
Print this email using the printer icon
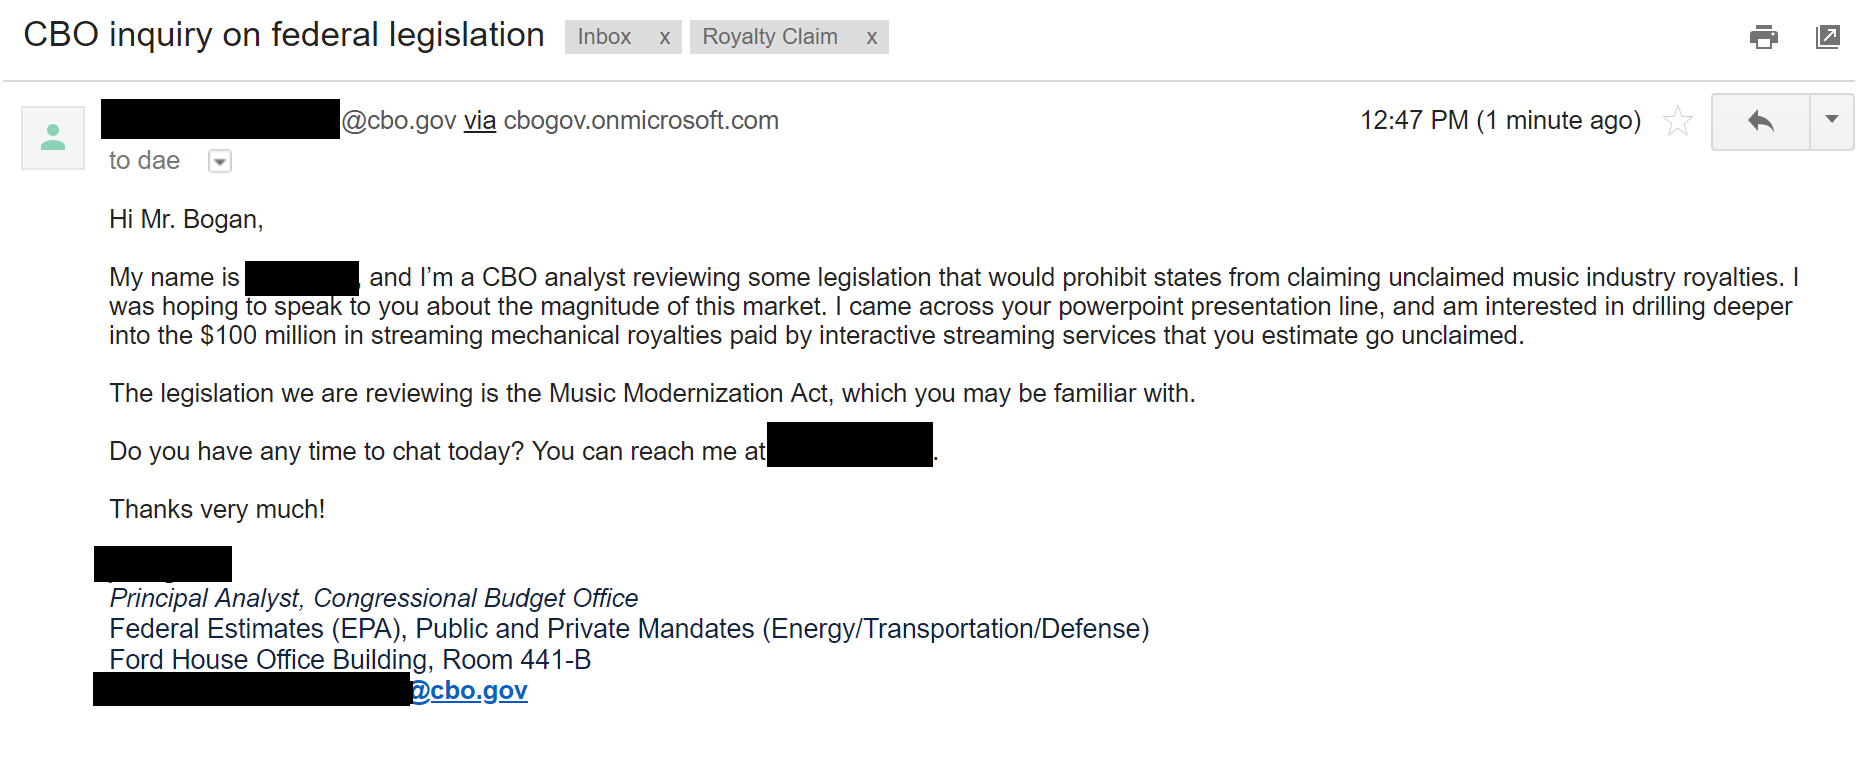(1764, 37)
